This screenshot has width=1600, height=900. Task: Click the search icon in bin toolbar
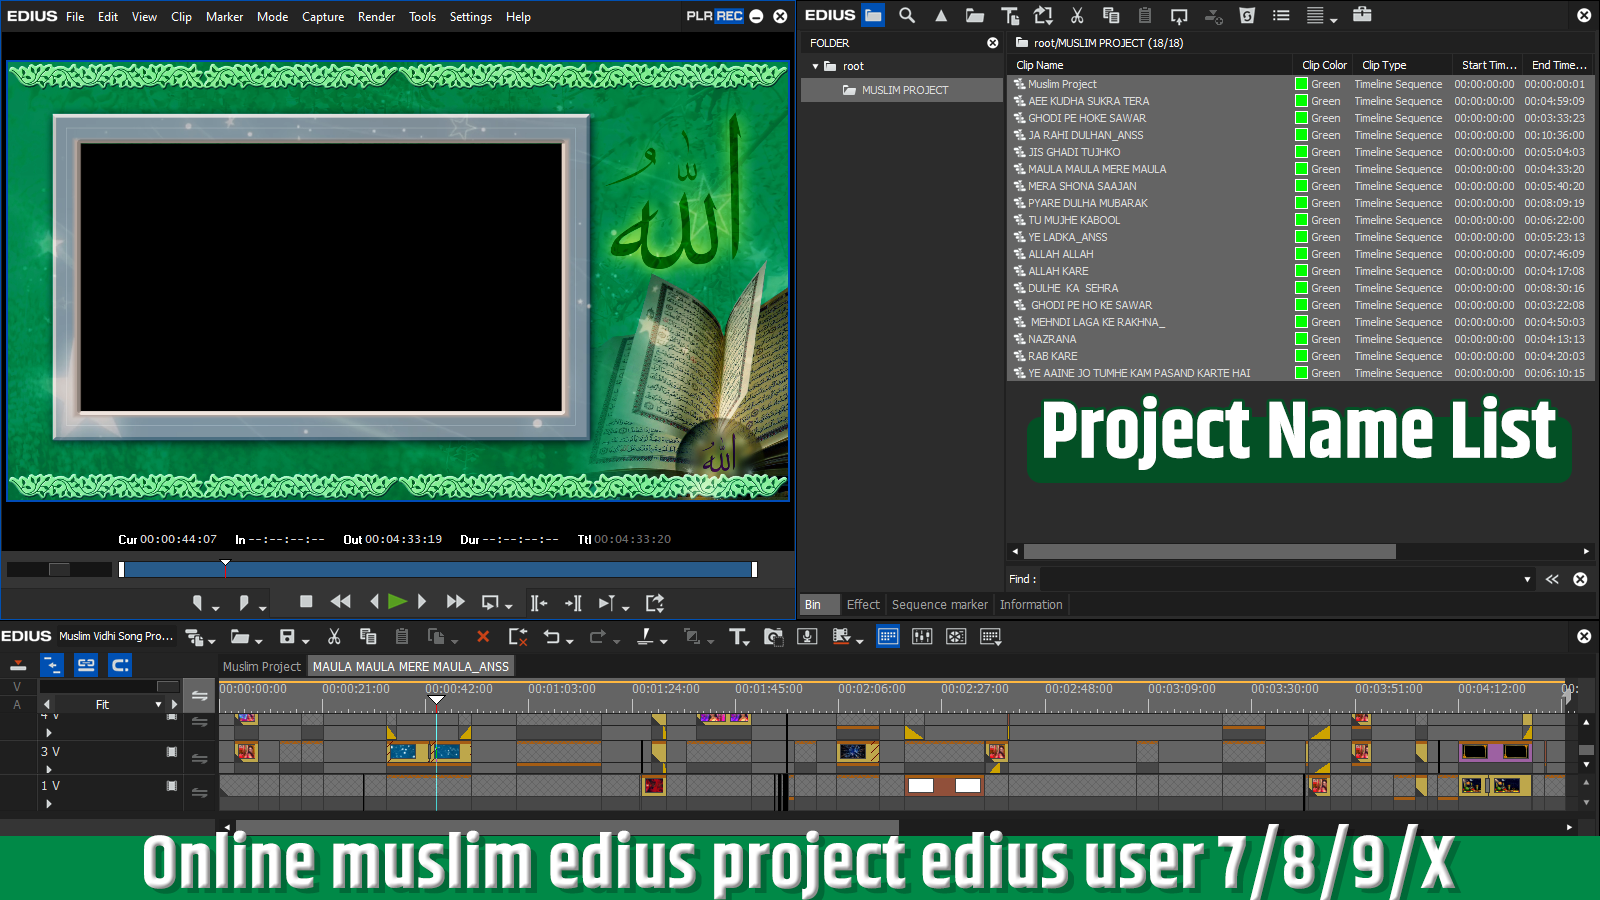point(907,16)
